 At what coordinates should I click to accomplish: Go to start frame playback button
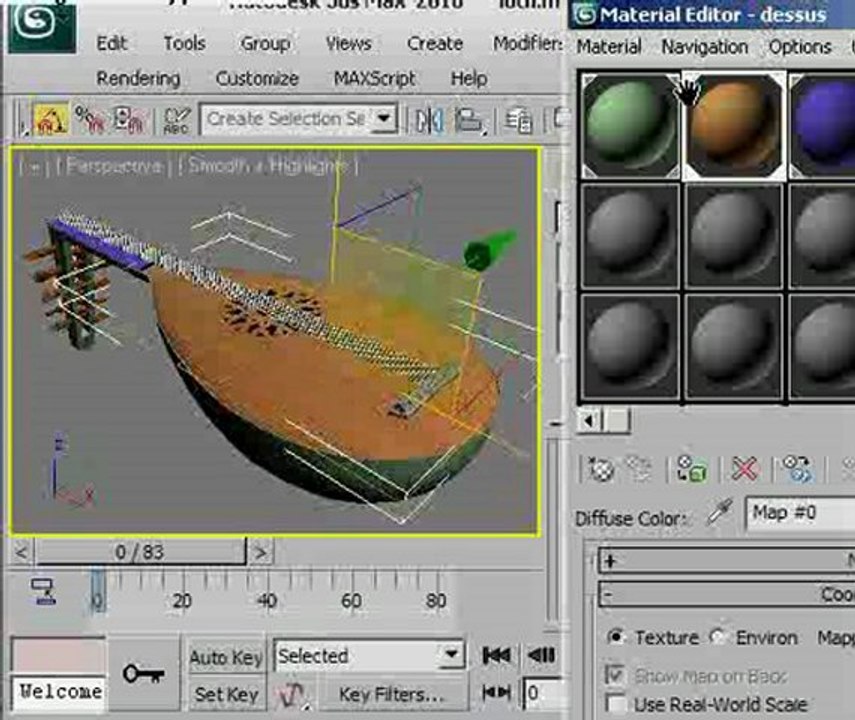click(x=496, y=655)
